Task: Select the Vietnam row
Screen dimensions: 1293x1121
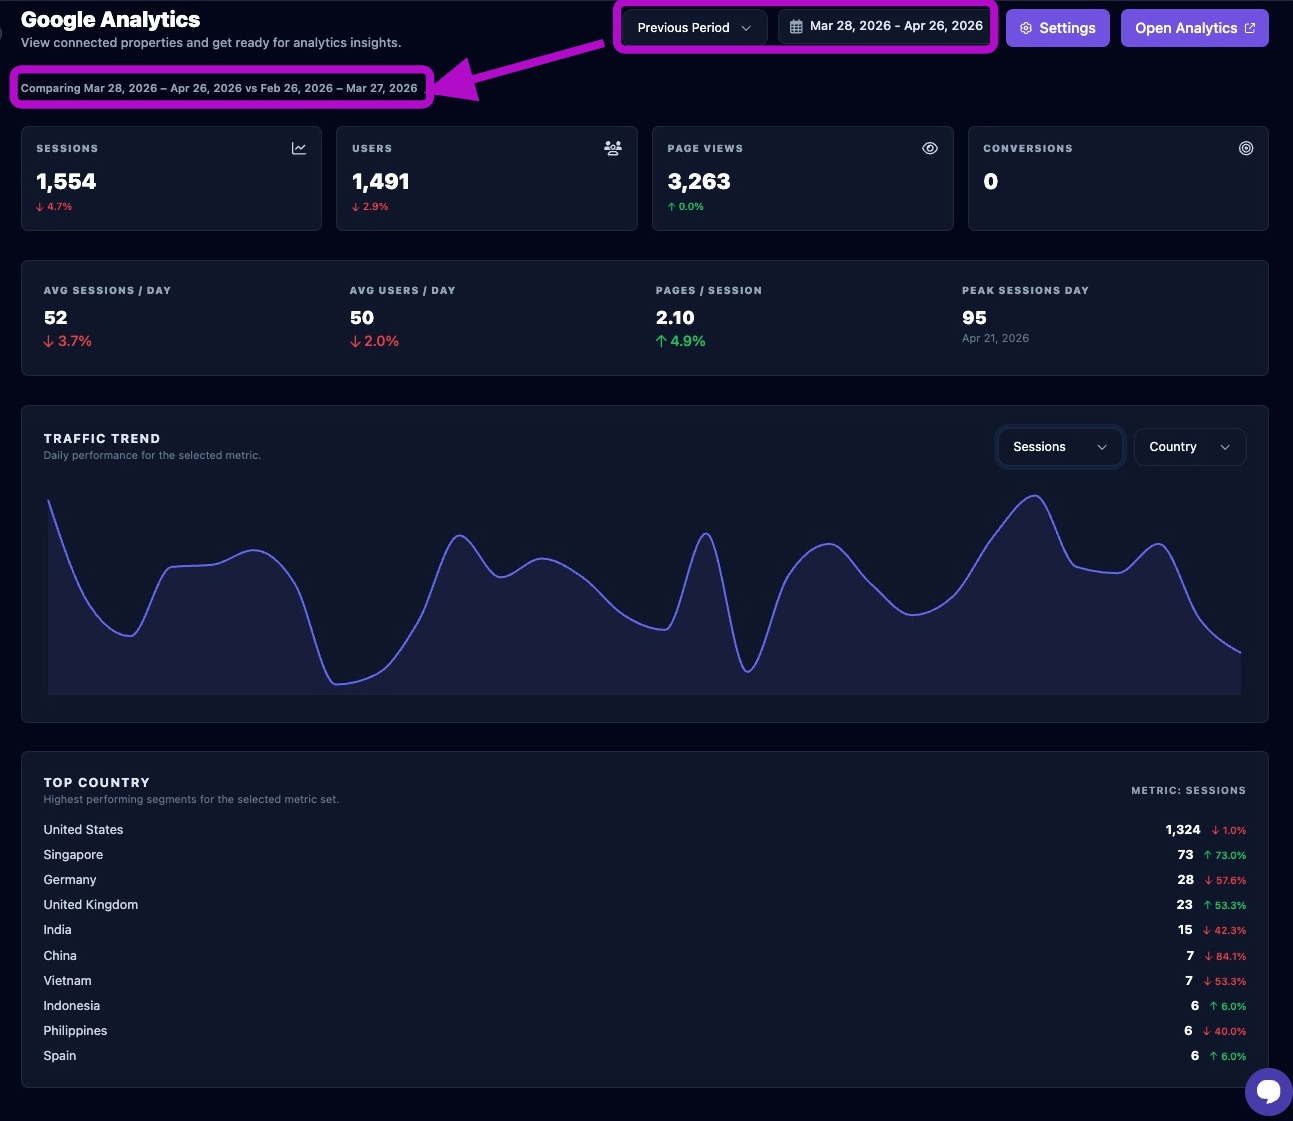Action: click(x=645, y=981)
